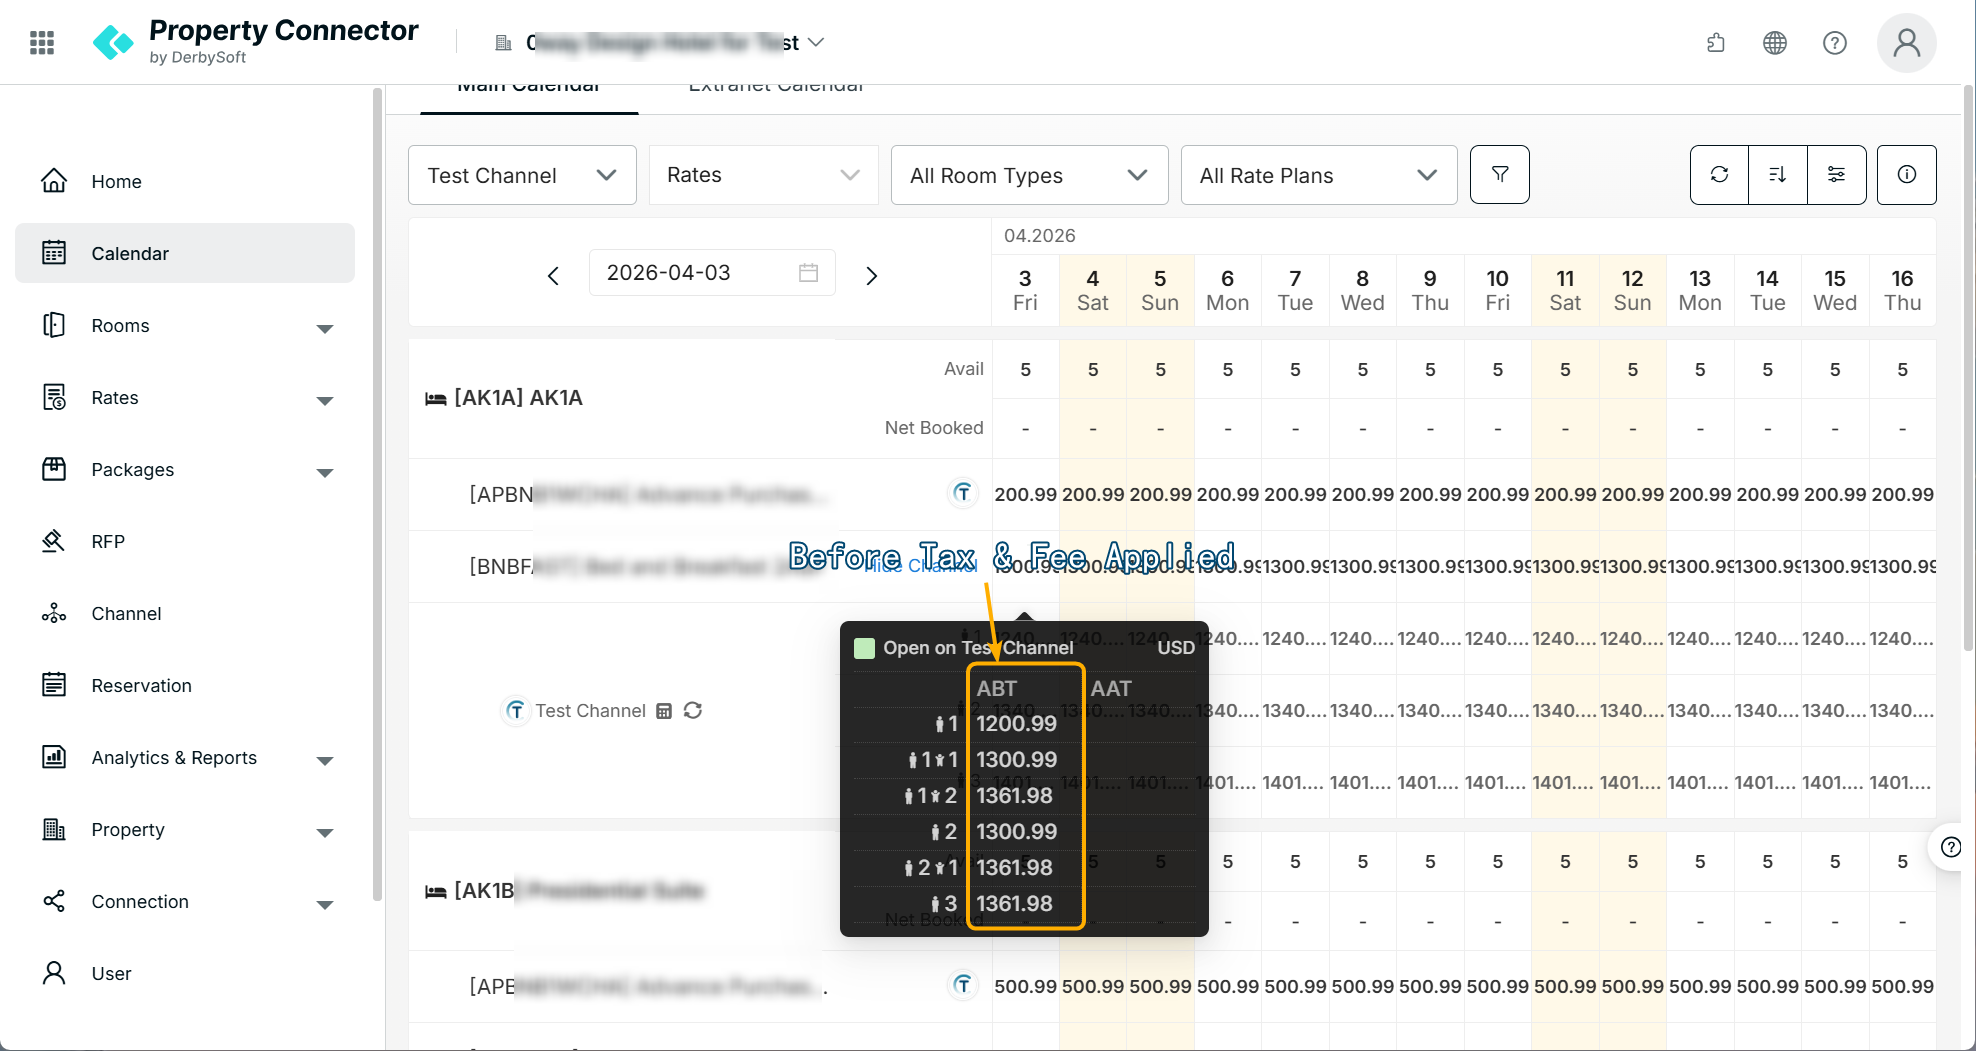Image resolution: width=1976 pixels, height=1051 pixels.
Task: Click the sidebar vertical scrollbar
Action: click(x=377, y=495)
